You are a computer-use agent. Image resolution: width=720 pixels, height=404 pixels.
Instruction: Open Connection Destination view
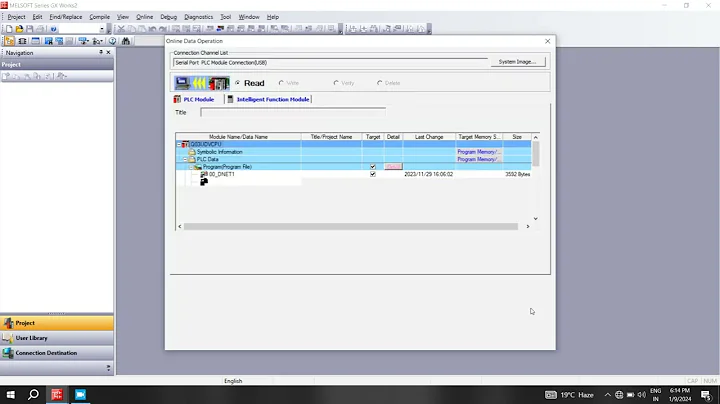pyautogui.click(x=57, y=353)
